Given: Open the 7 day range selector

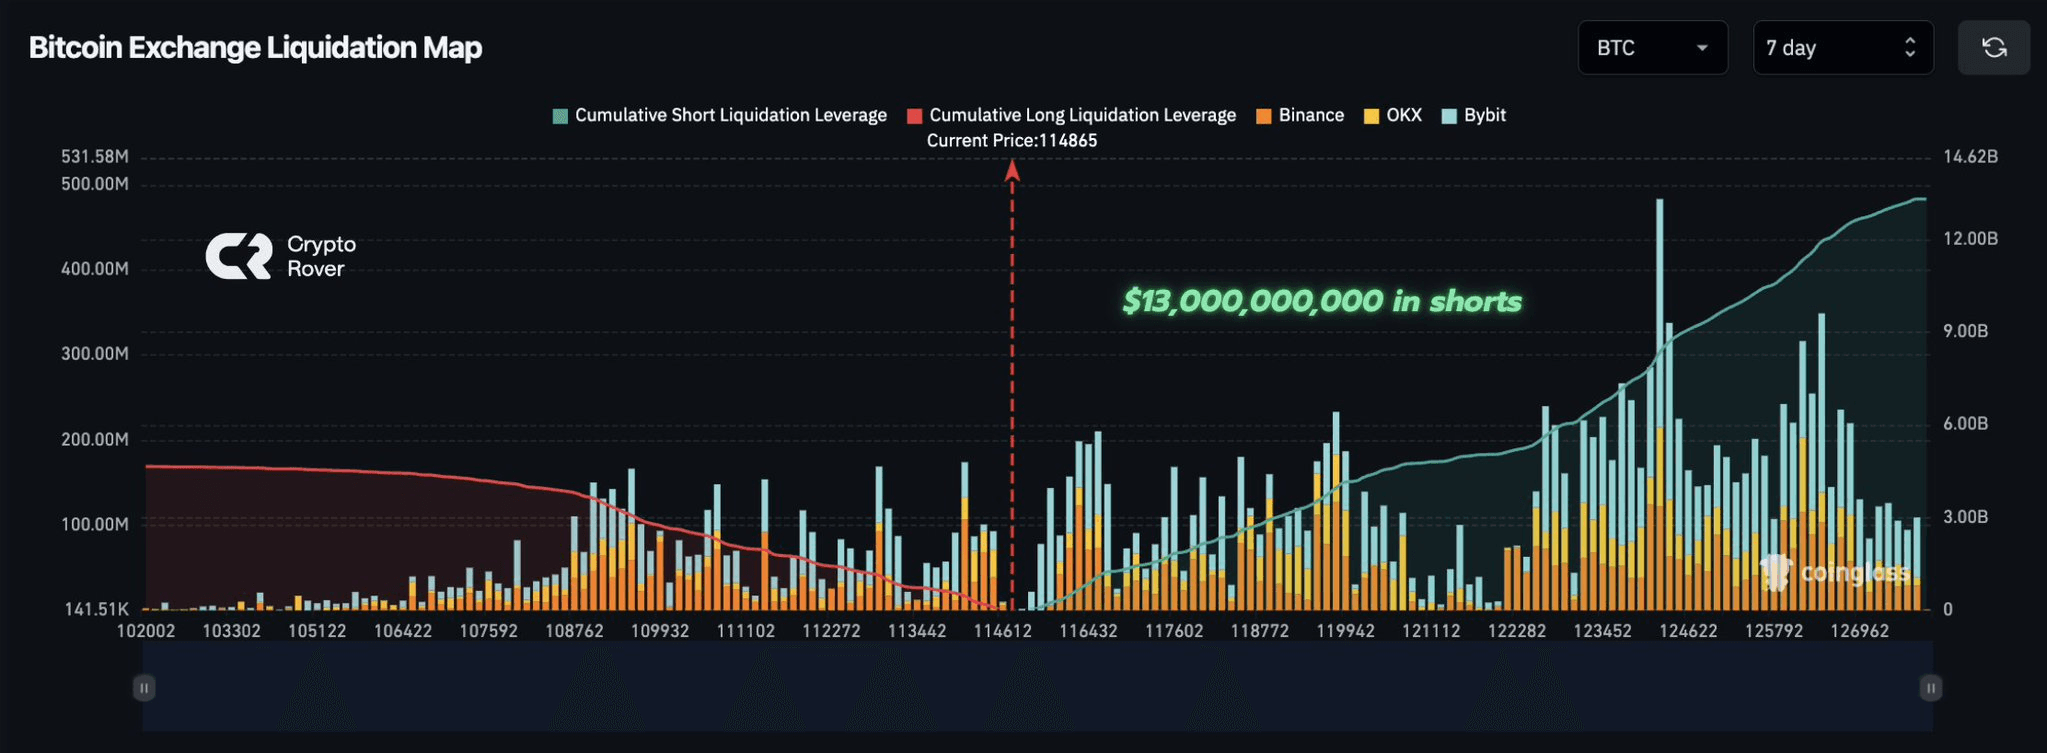Looking at the screenshot, I should pos(1828,47).
